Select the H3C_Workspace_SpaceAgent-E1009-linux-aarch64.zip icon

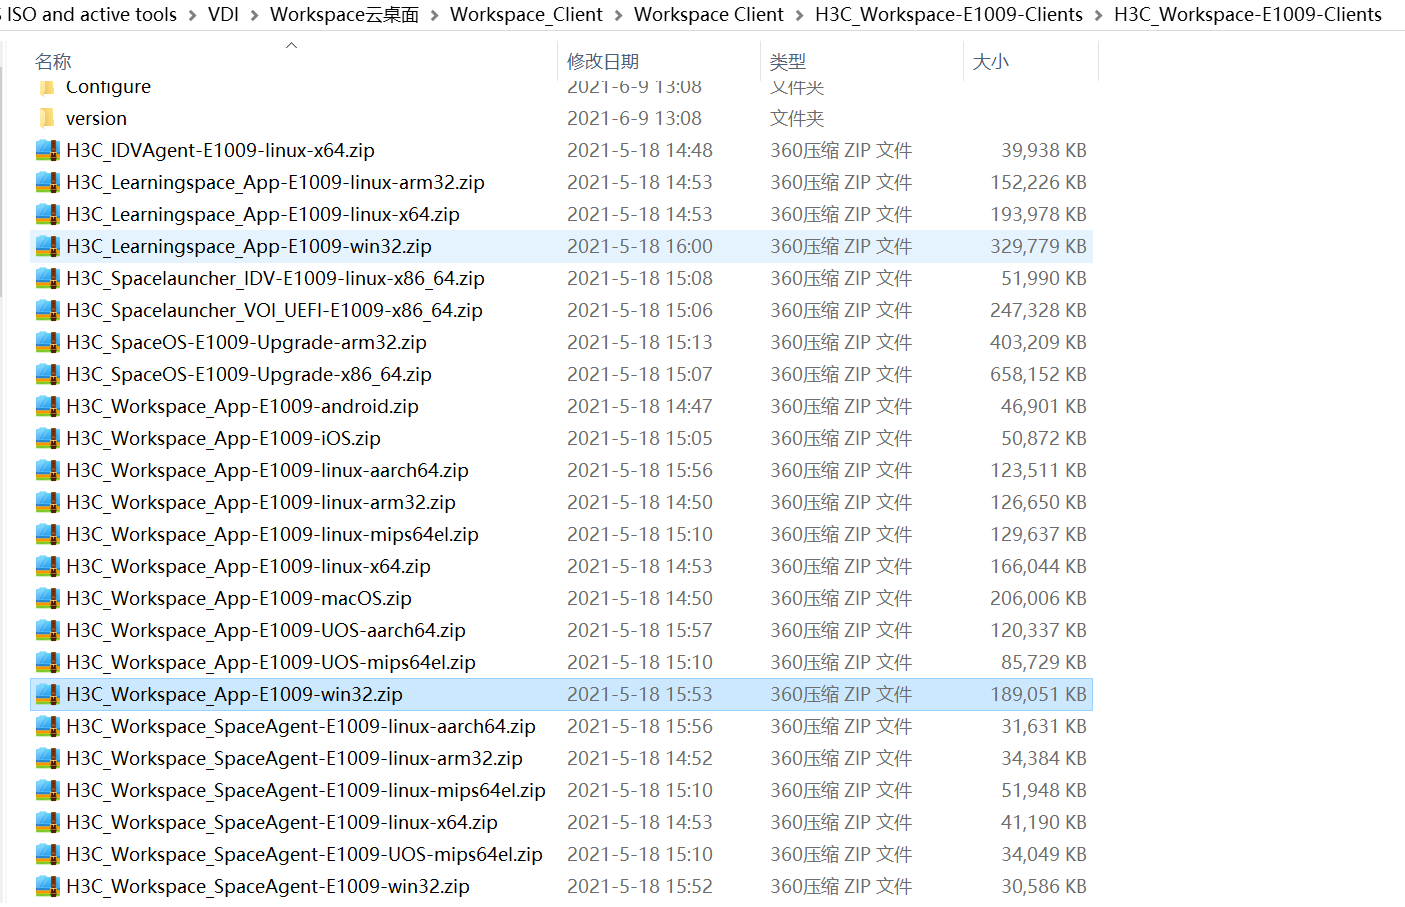pos(47,726)
